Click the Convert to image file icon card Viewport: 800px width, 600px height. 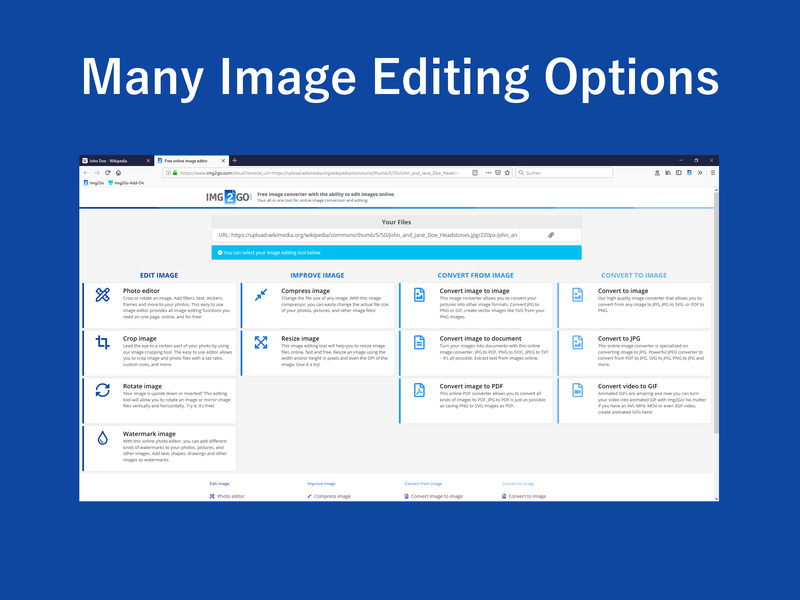tap(578, 295)
